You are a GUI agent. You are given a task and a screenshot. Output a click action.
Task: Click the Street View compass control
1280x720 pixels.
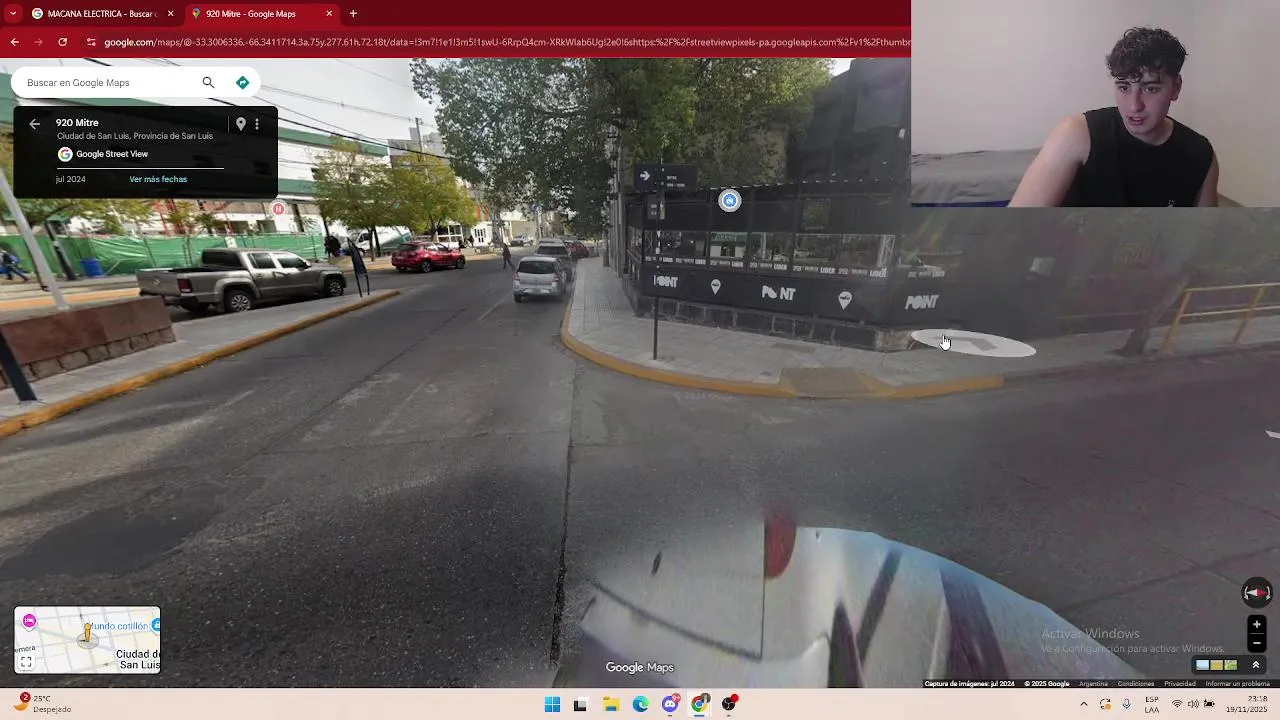coord(1257,593)
